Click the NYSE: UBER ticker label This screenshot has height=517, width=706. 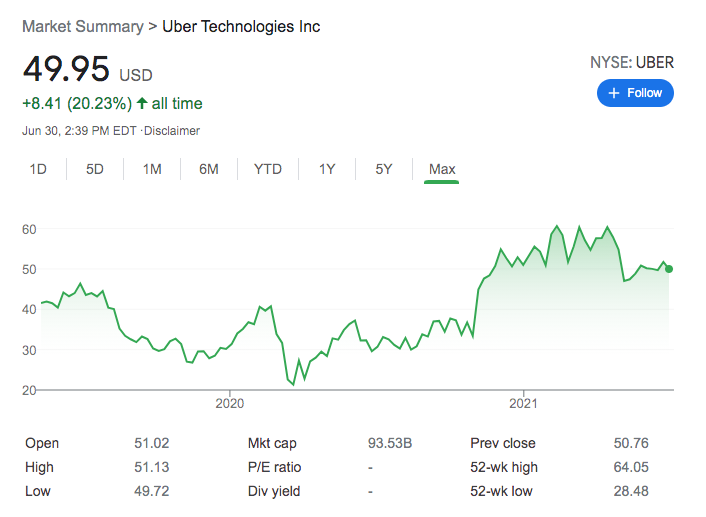coord(632,63)
